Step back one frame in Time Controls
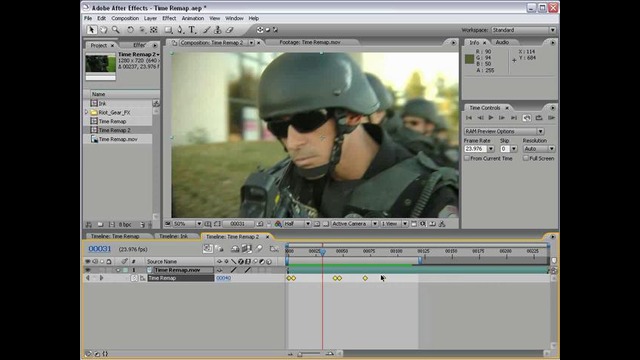The width and height of the screenshot is (640, 360). pyautogui.click(x=480, y=118)
